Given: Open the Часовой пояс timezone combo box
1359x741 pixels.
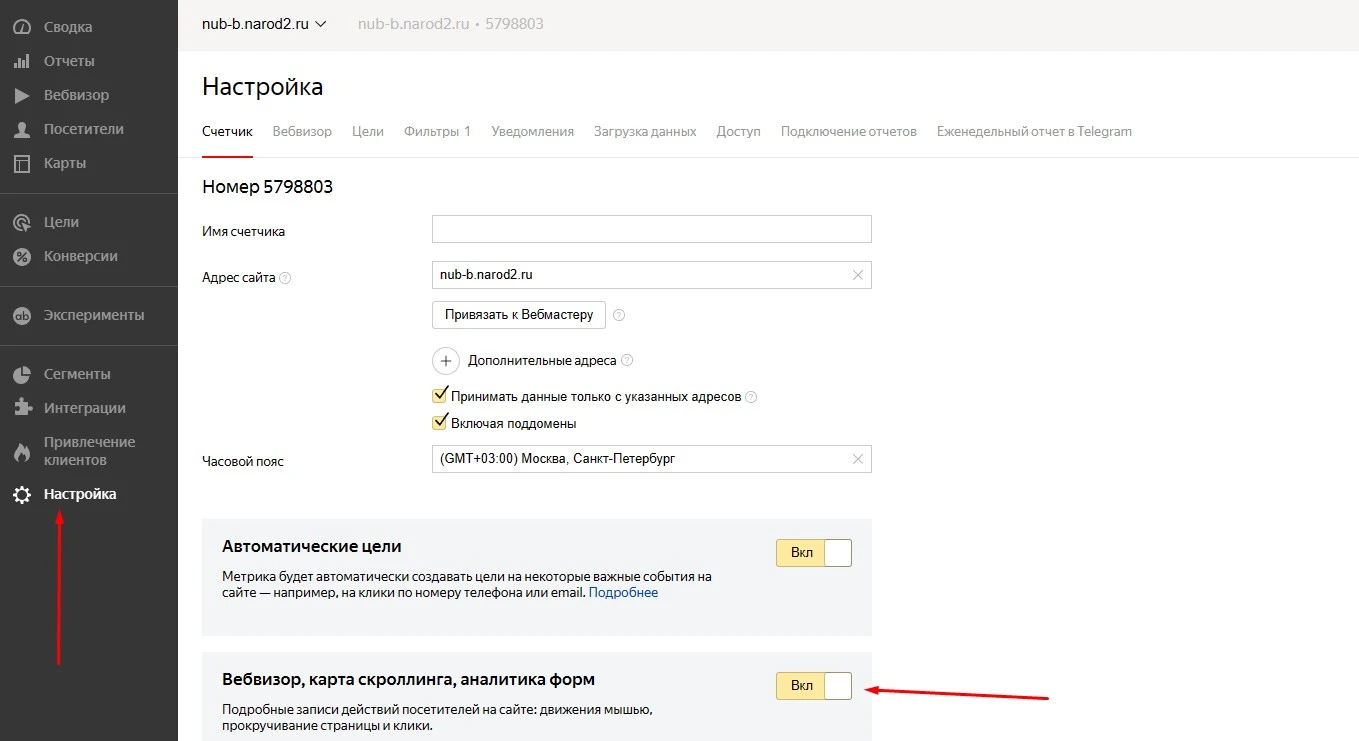Looking at the screenshot, I should [652, 459].
